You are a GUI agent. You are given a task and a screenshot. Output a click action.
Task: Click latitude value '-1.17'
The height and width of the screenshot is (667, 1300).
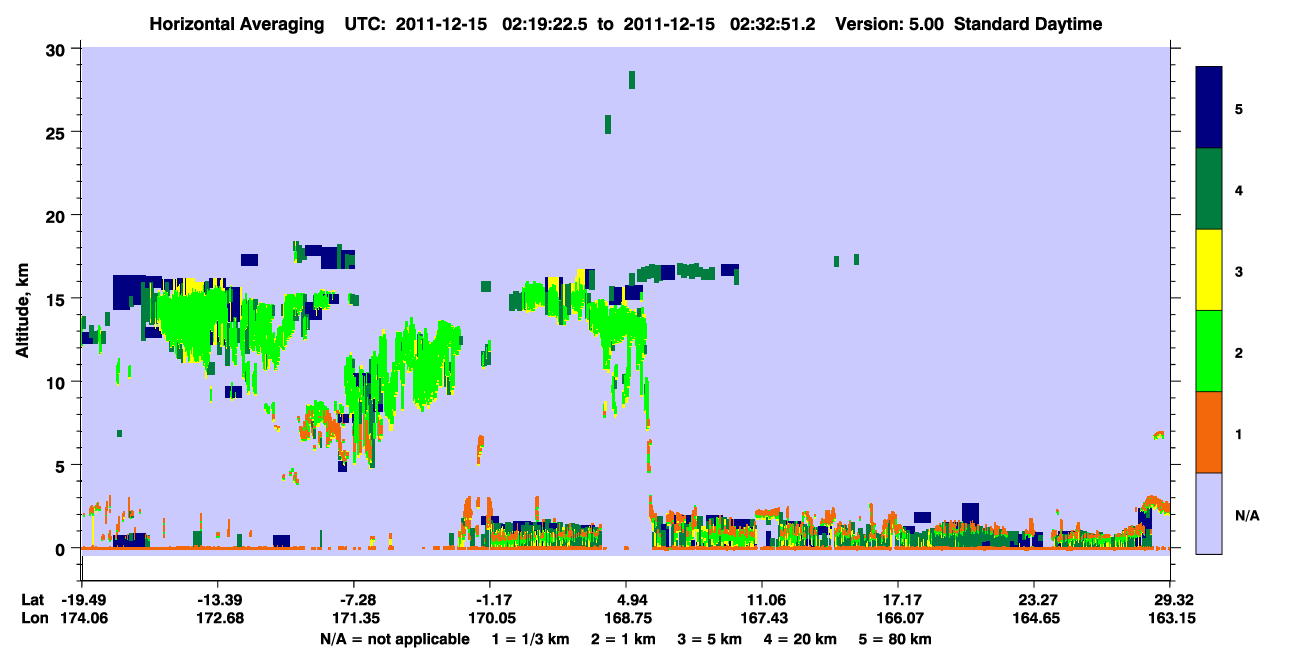click(489, 600)
